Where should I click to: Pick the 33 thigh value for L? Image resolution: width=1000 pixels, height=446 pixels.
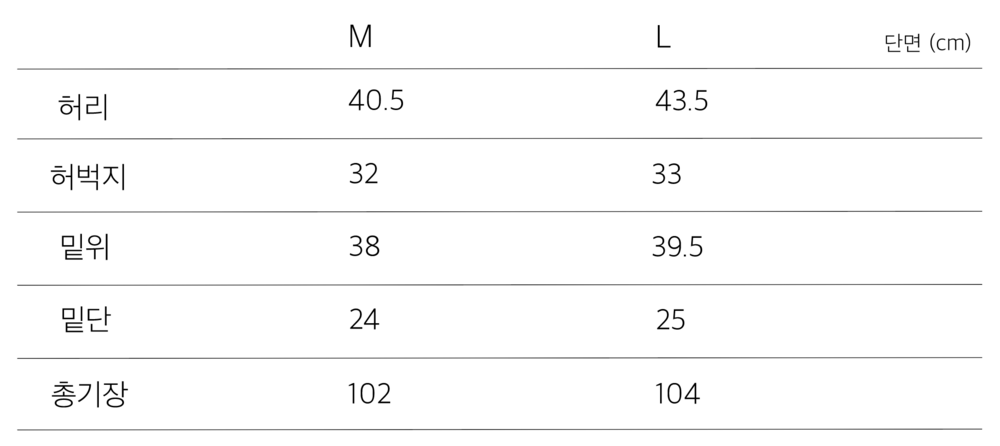pos(666,174)
